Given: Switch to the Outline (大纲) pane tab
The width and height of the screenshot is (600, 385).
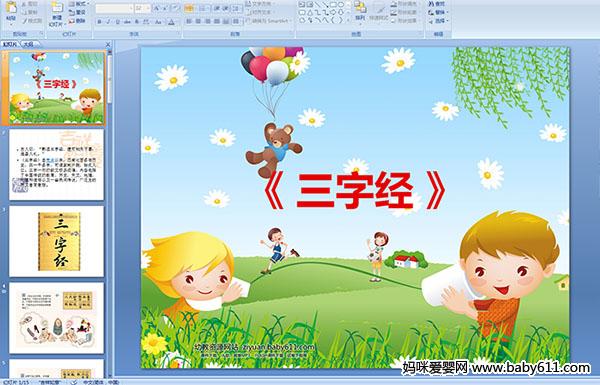Looking at the screenshot, I should 28,44.
